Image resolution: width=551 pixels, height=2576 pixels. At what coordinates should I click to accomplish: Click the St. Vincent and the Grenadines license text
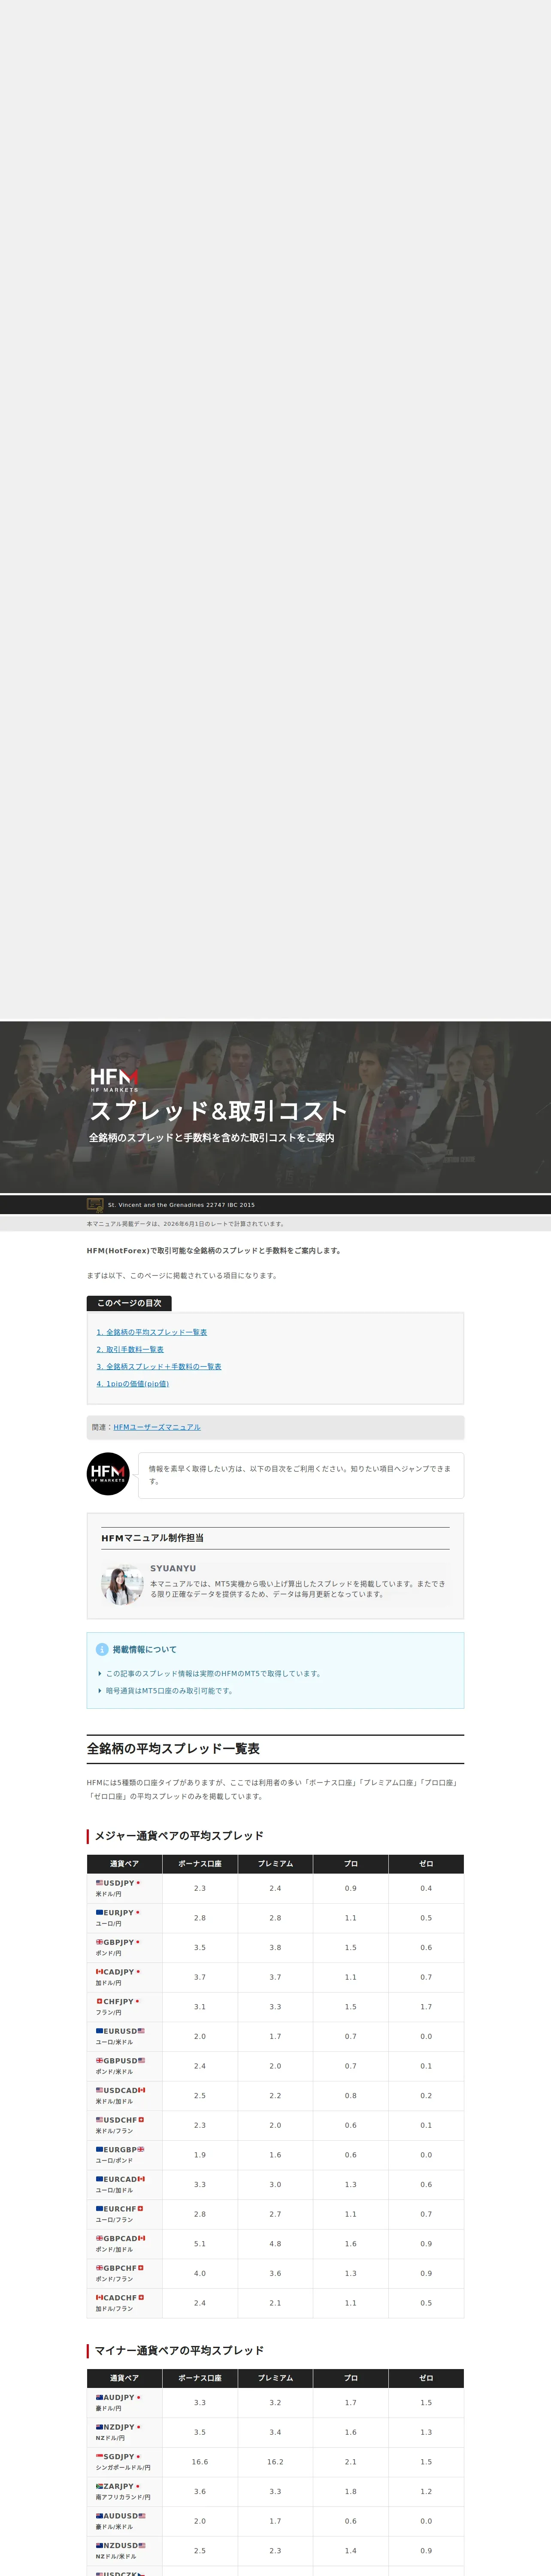181,1205
